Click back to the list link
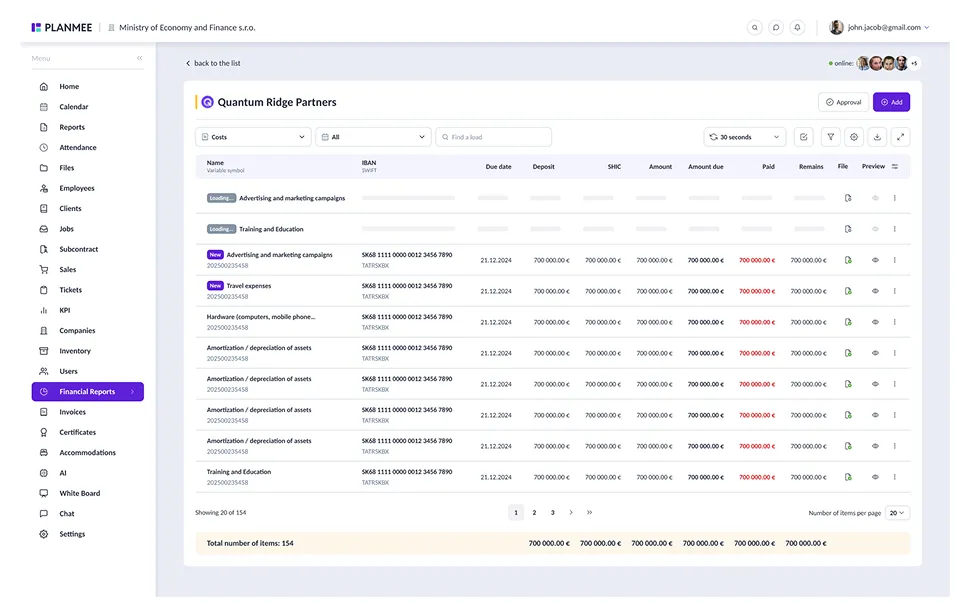Image resolution: width=970 pixels, height=610 pixels. (x=213, y=63)
